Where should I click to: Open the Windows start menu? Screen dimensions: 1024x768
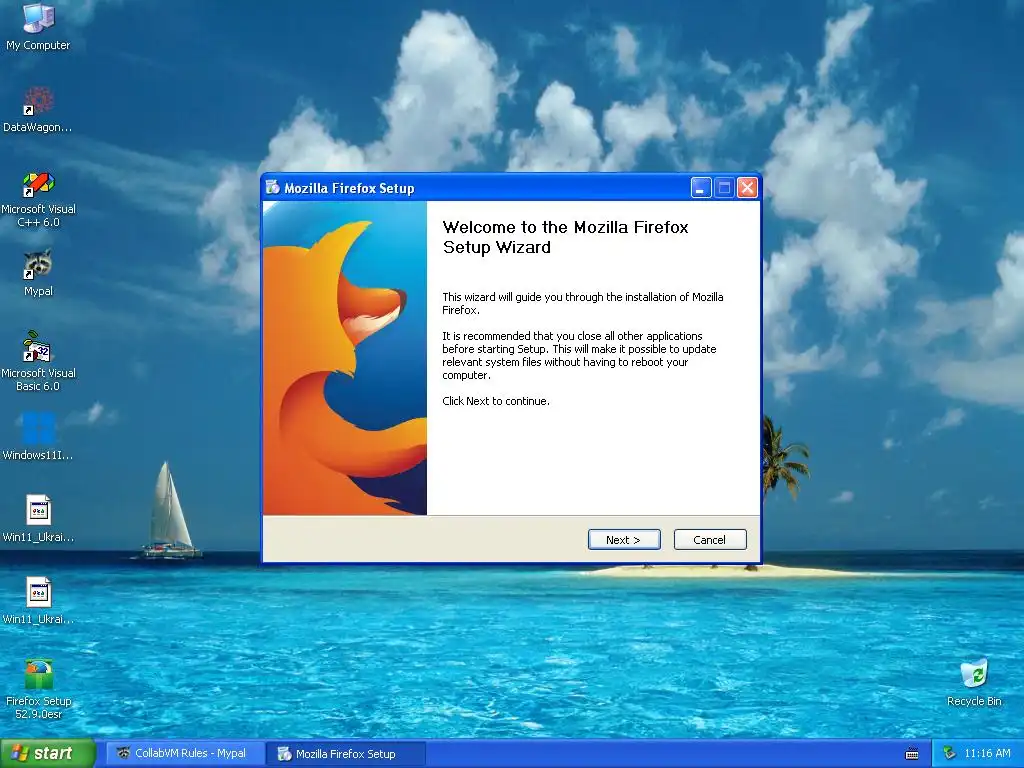[48, 754]
